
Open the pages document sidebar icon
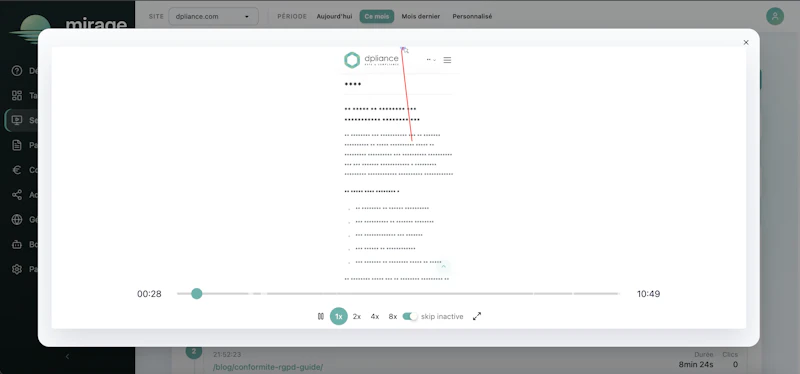[x=17, y=145]
